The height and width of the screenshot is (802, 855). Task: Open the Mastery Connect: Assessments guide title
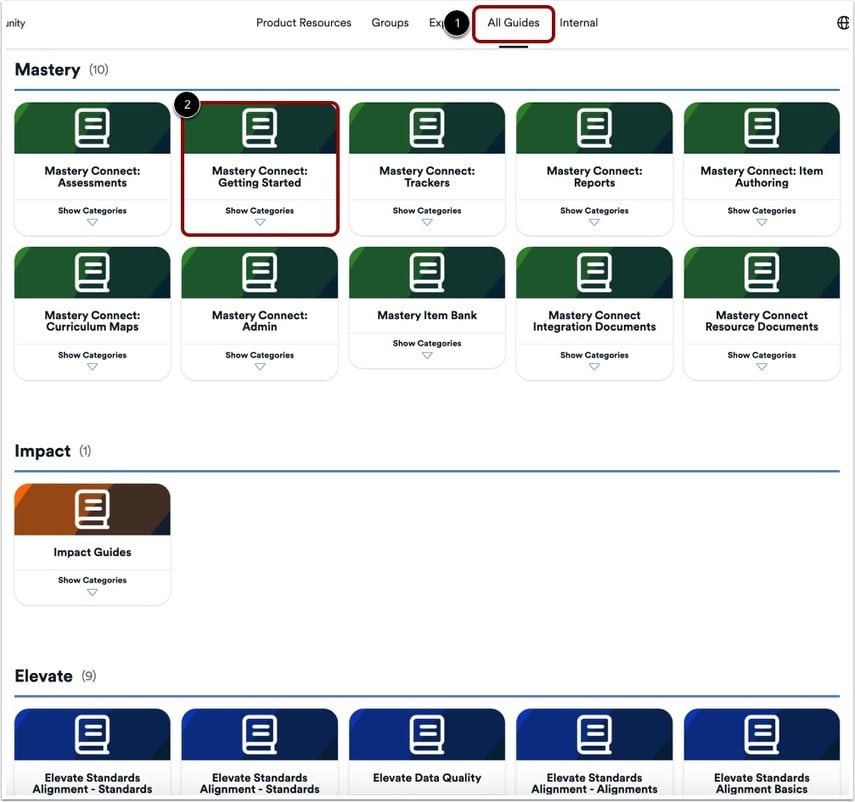pos(92,177)
